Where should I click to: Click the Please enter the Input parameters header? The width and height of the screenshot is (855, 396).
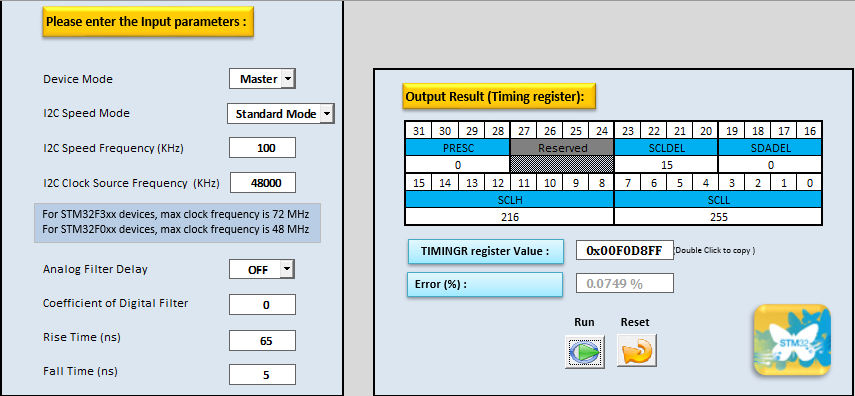click(148, 22)
